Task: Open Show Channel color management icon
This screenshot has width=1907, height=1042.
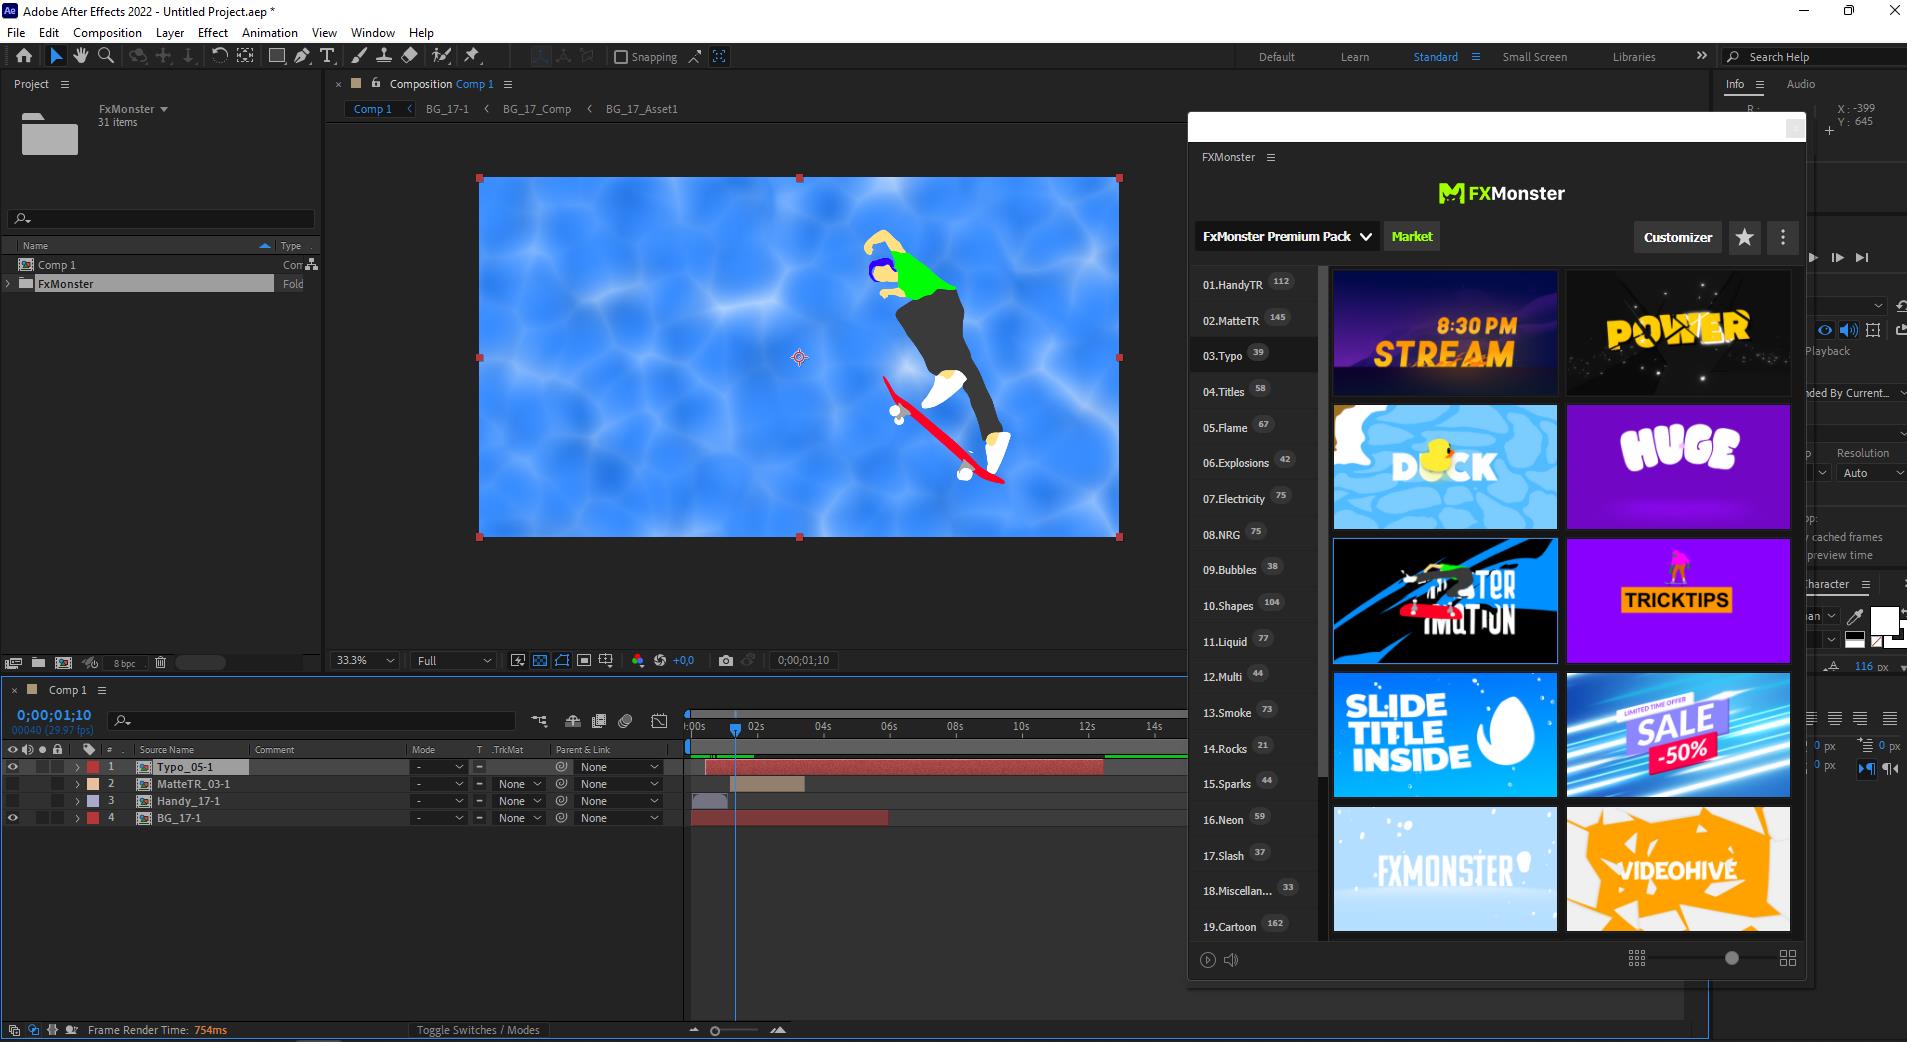Action: coord(638,660)
